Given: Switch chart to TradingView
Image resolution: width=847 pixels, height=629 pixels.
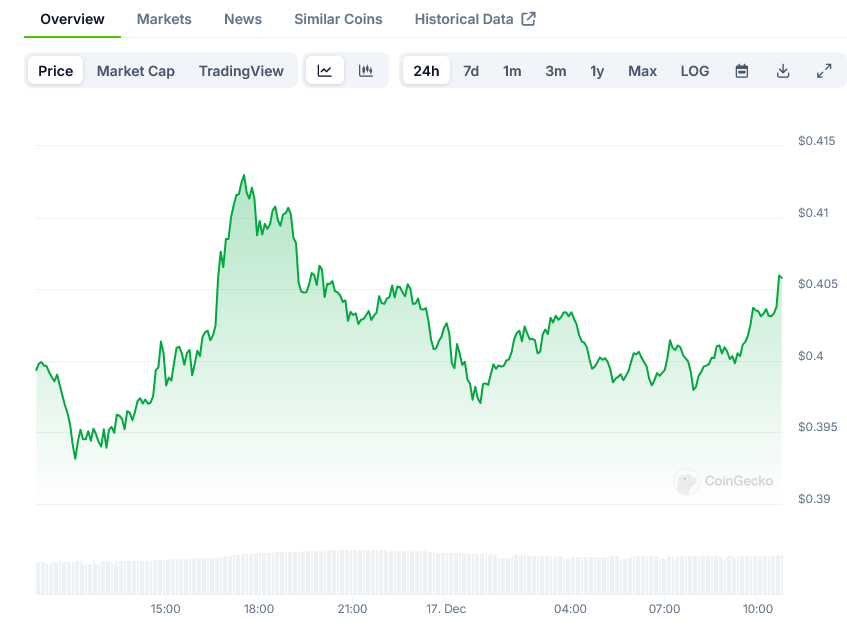Looking at the screenshot, I should point(241,71).
